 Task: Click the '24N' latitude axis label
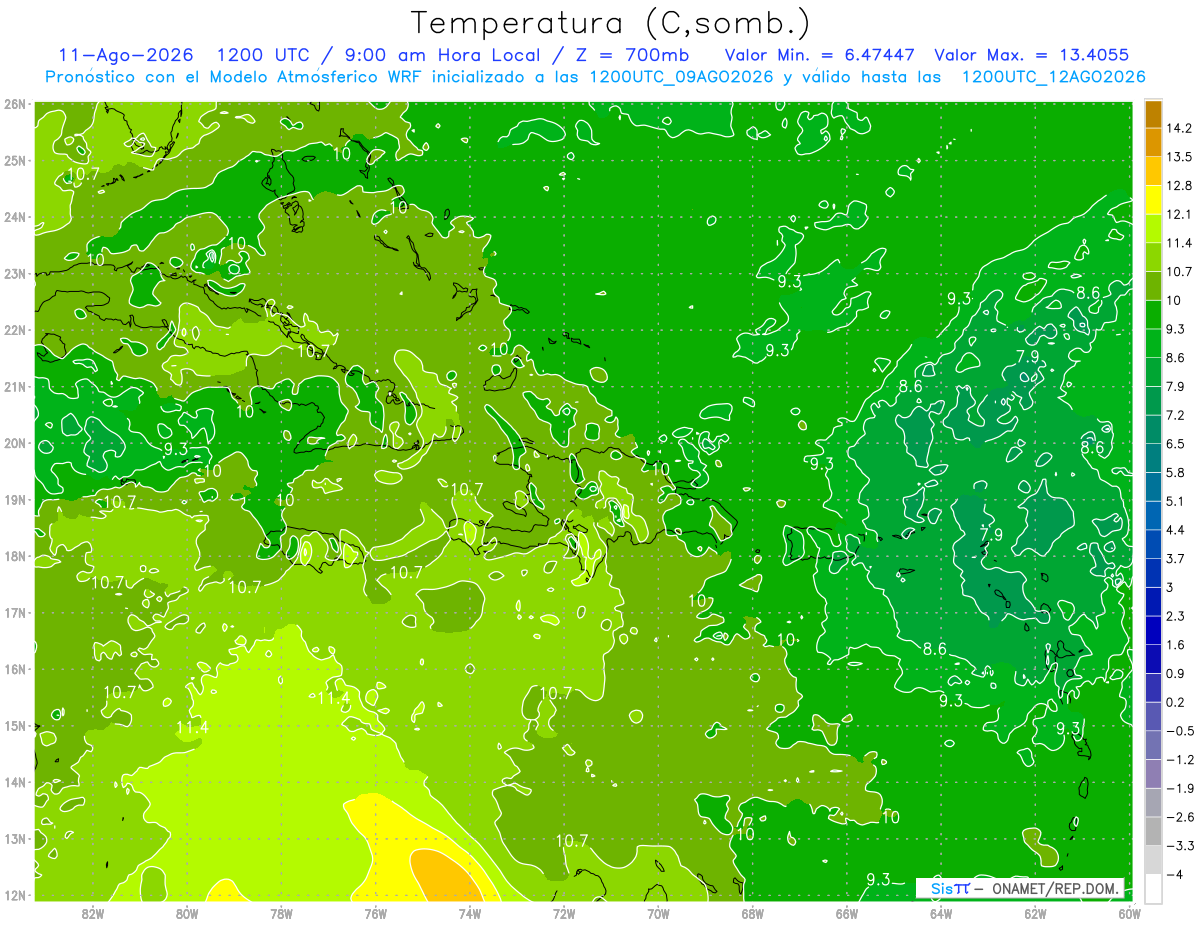point(14,217)
